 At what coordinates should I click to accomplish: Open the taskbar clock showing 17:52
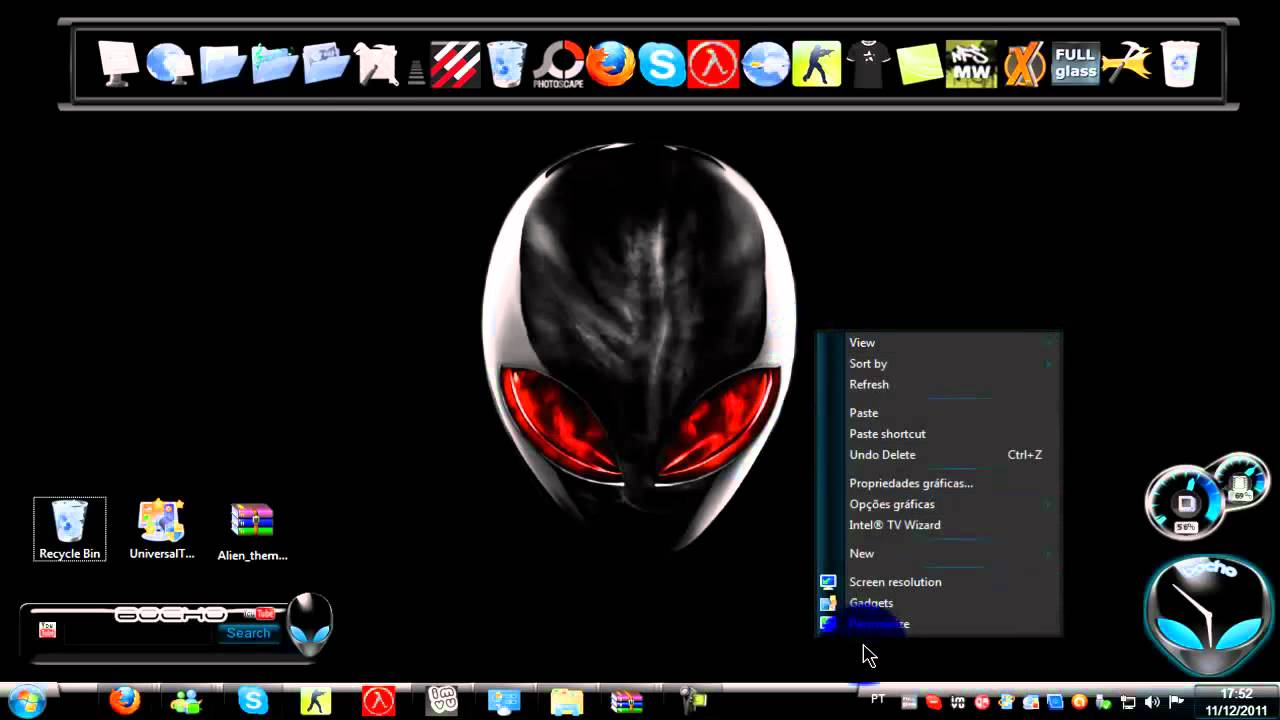point(1236,702)
